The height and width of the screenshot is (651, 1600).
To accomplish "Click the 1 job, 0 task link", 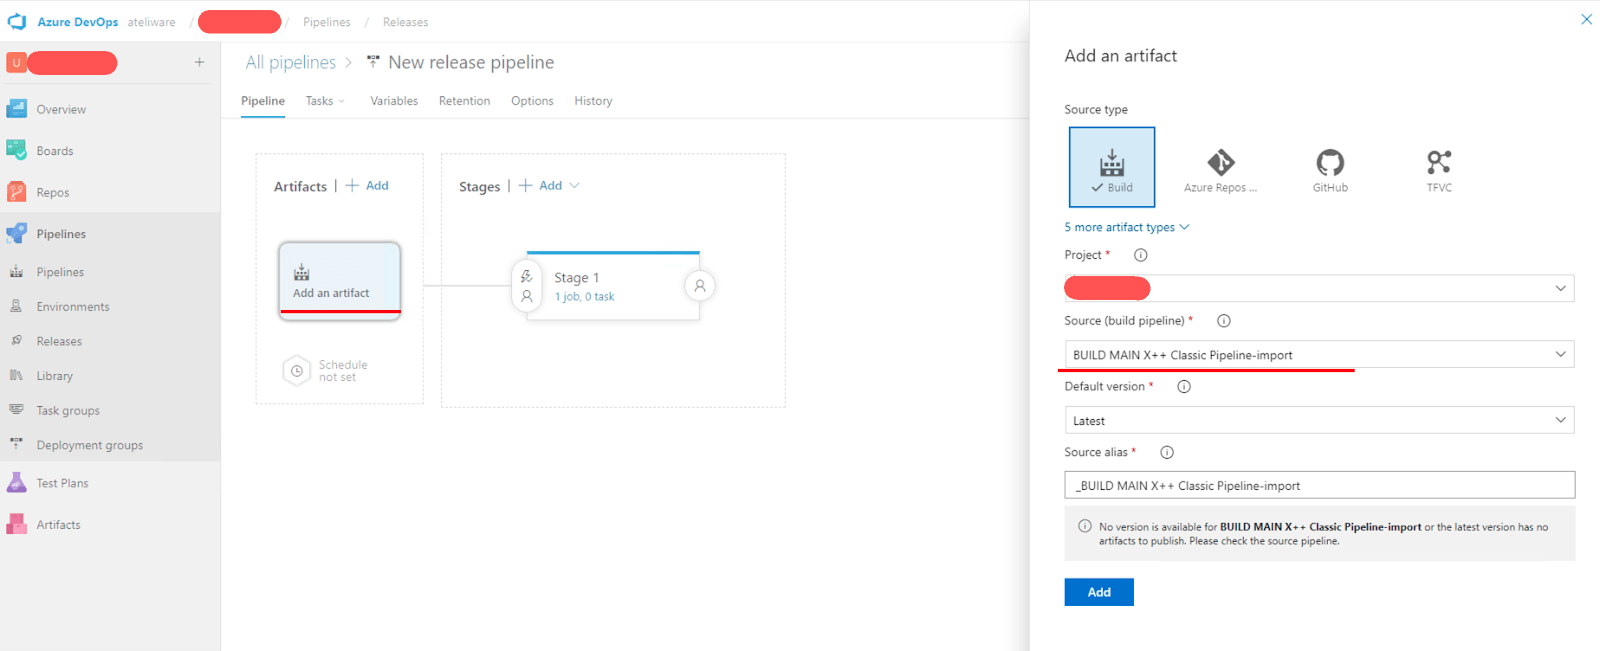I will coord(584,297).
